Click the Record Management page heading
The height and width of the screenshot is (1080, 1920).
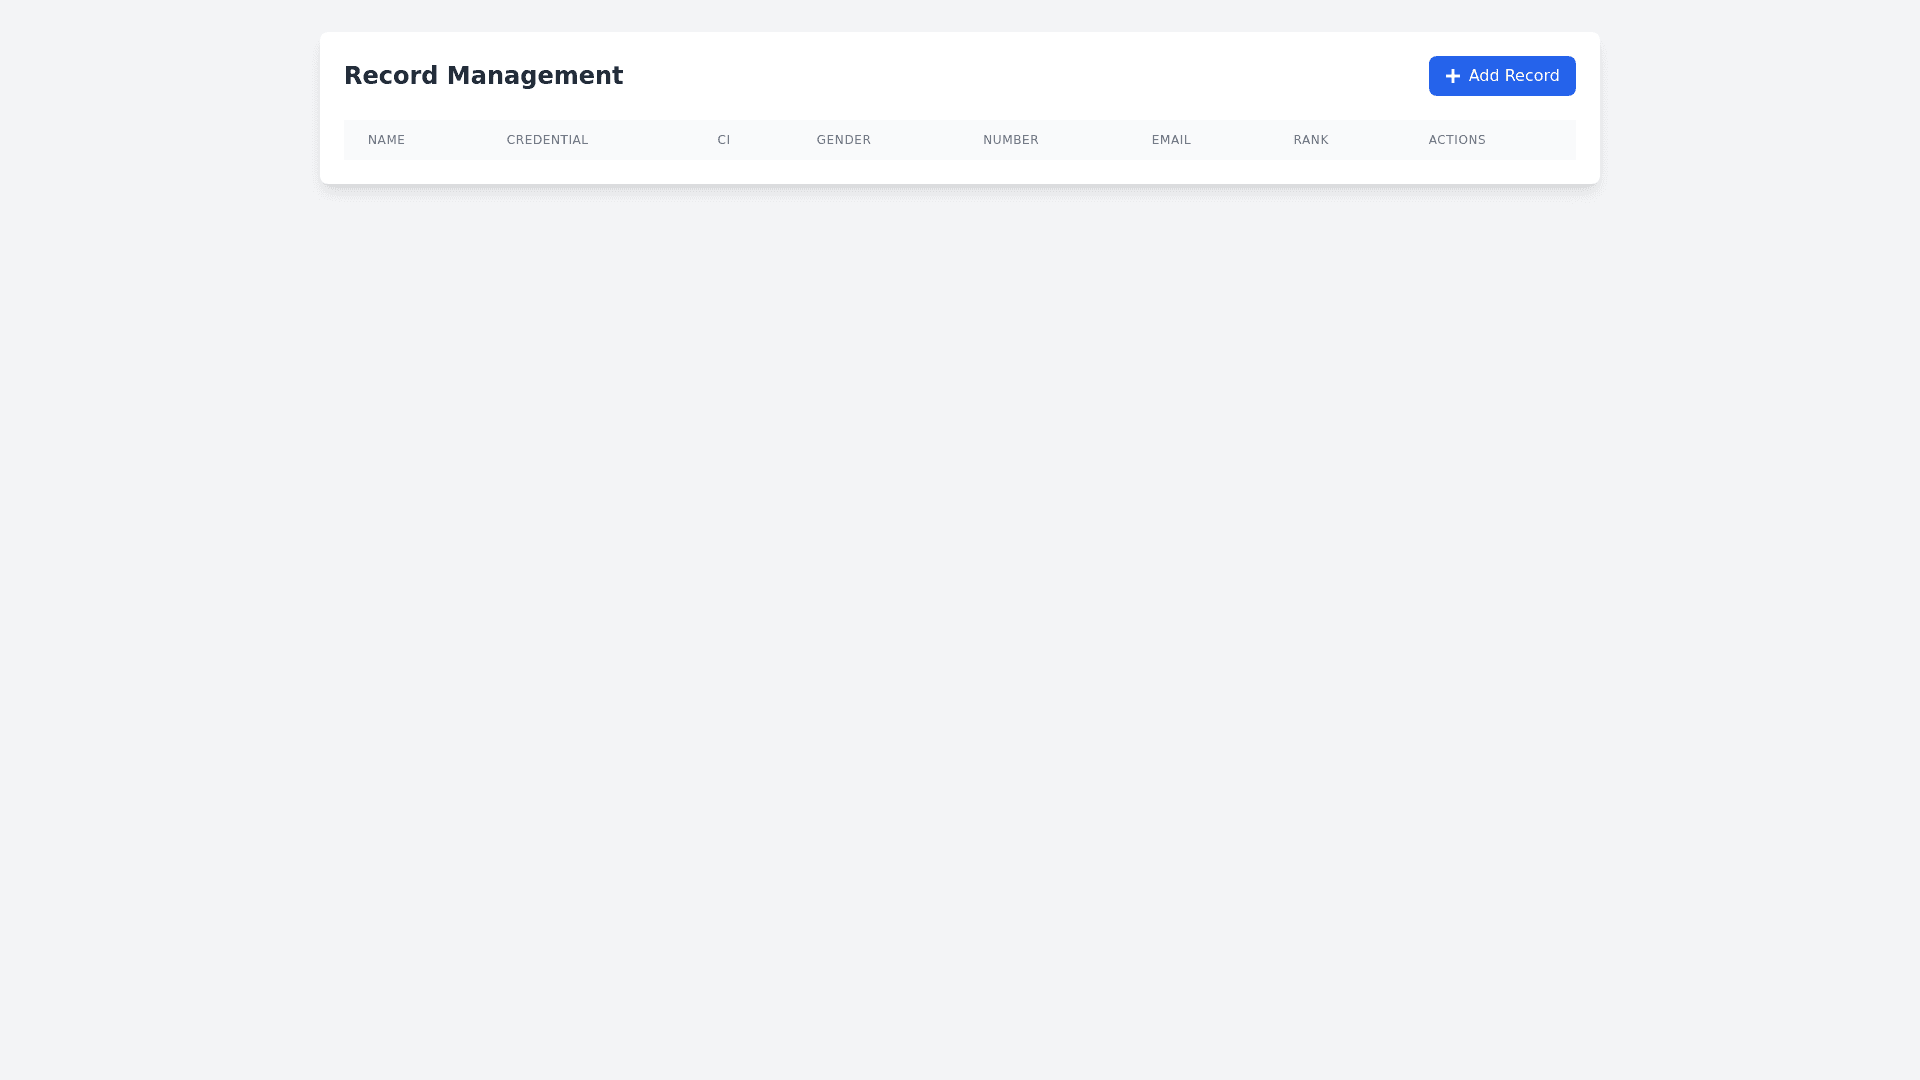(x=483, y=76)
